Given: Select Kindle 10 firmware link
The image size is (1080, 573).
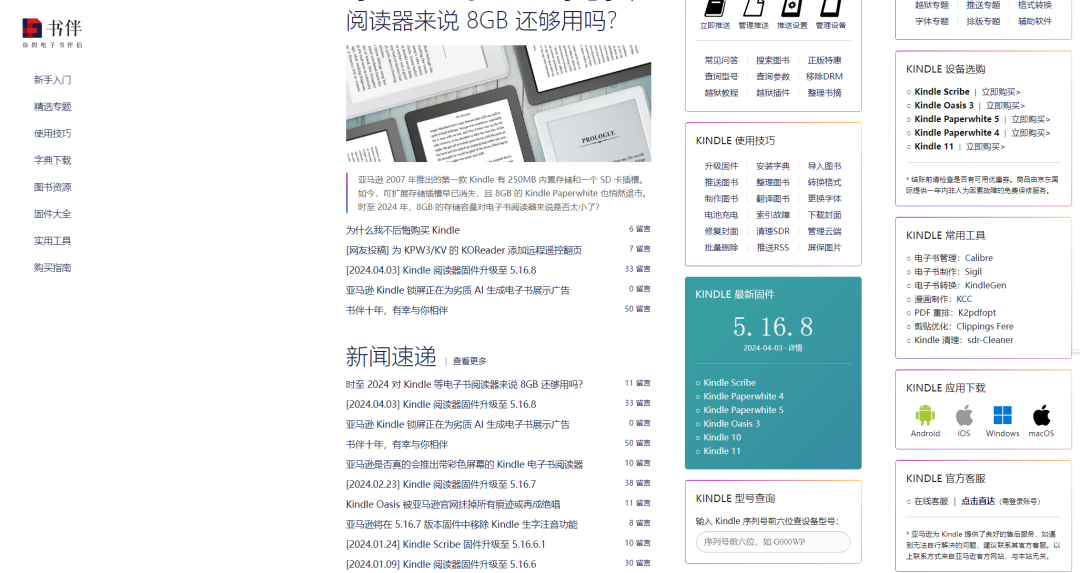Looking at the screenshot, I should point(722,437).
